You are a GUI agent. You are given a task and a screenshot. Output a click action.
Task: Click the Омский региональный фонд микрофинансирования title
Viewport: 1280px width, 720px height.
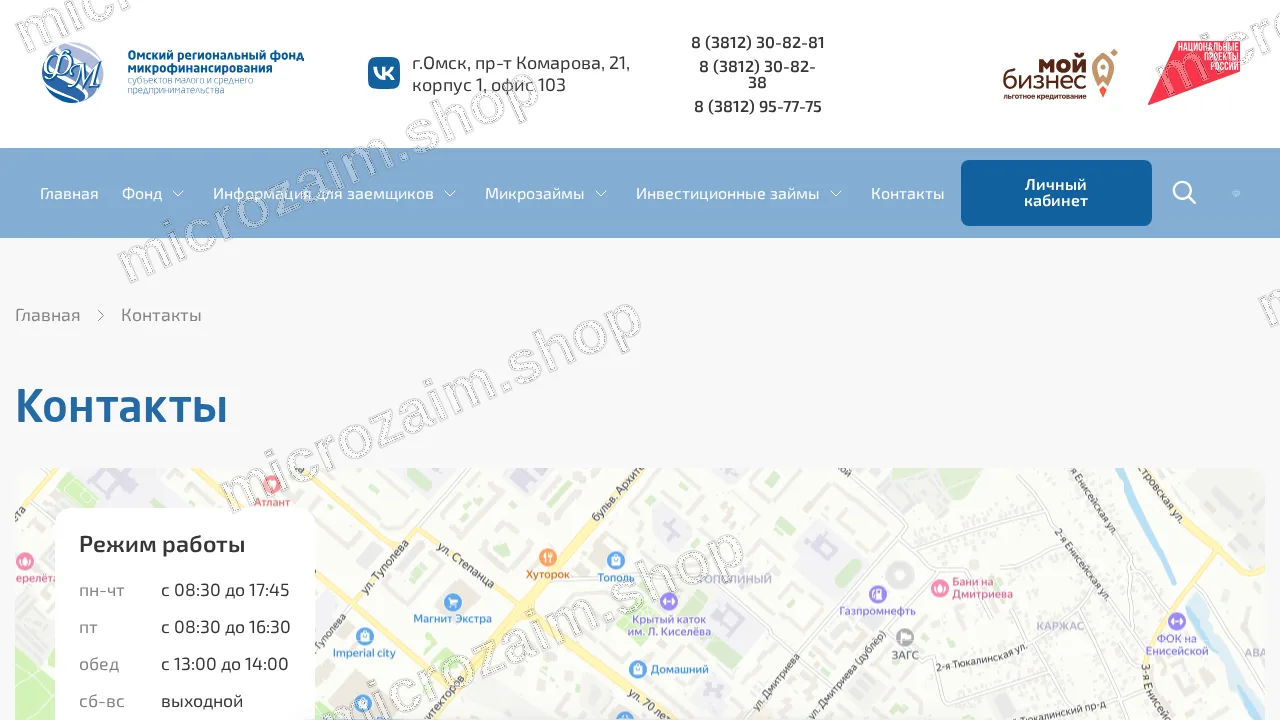pos(216,62)
